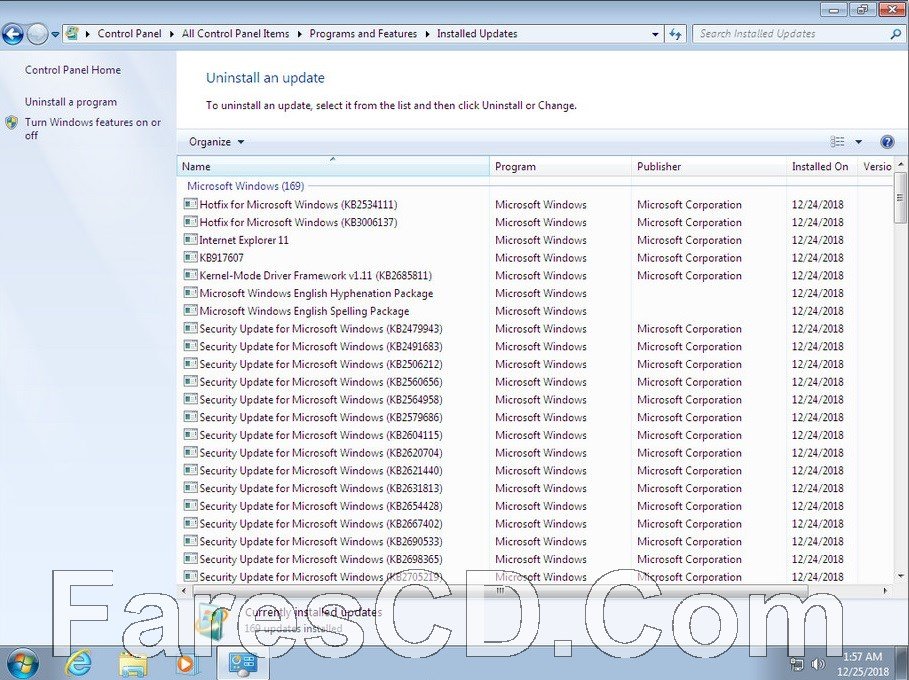Select Hotfix for Microsoft Windows (KB3006137)
This screenshot has width=909, height=680.
[x=537, y=223]
